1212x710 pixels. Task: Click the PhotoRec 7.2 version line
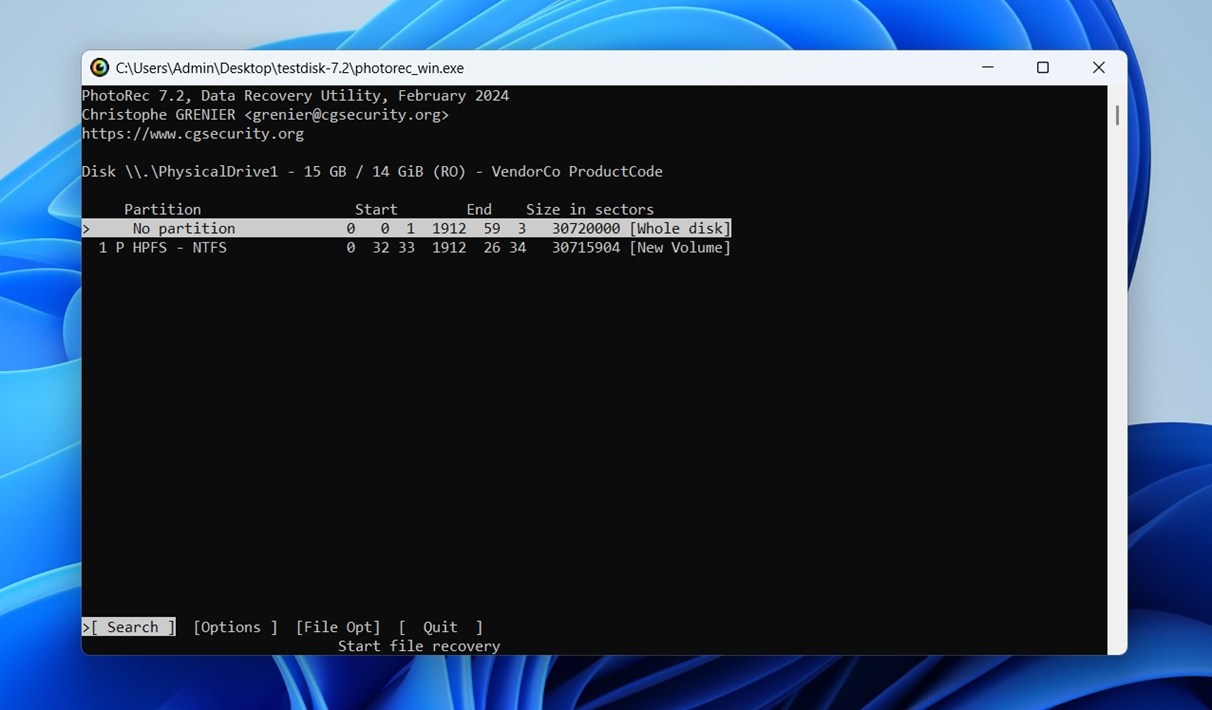[295, 95]
